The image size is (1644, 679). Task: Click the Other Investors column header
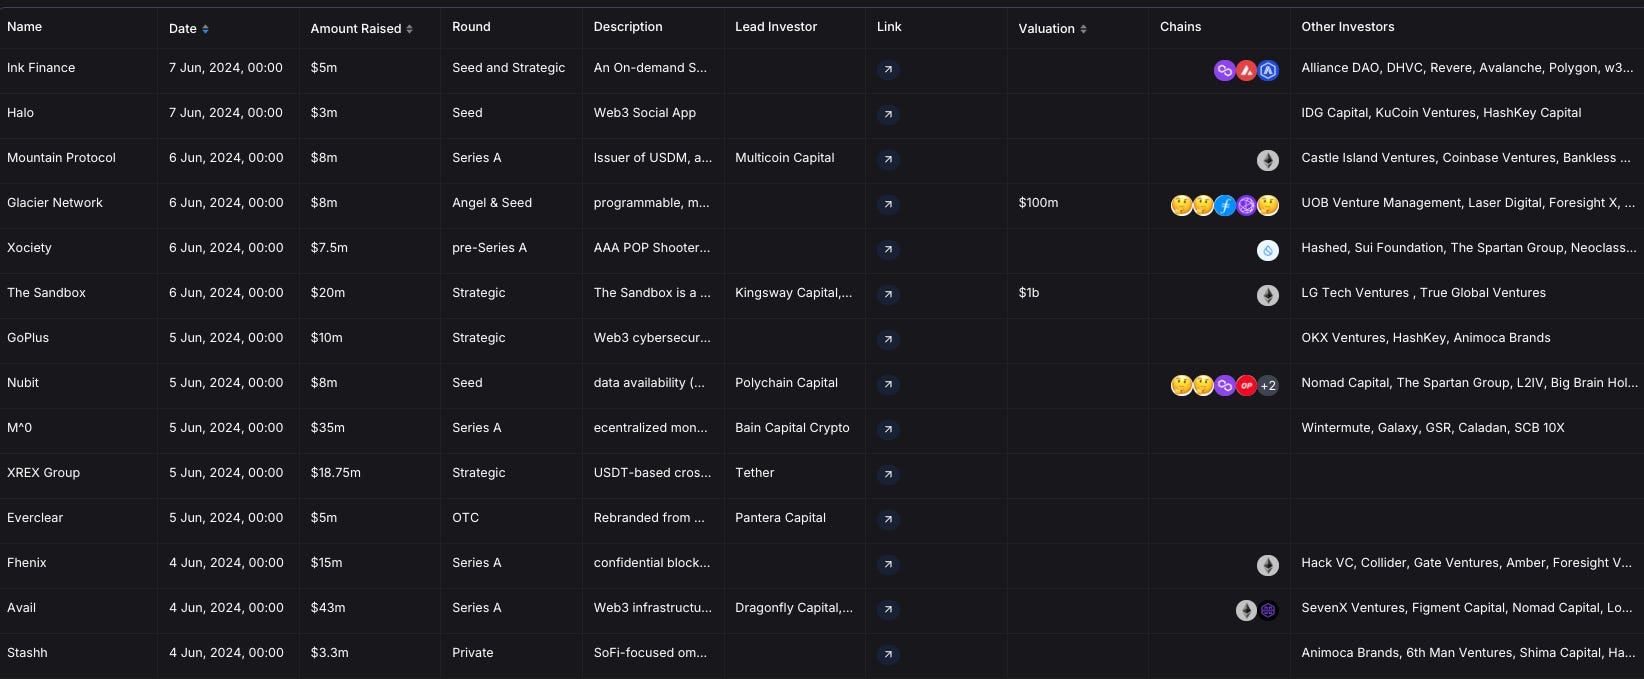click(1347, 27)
